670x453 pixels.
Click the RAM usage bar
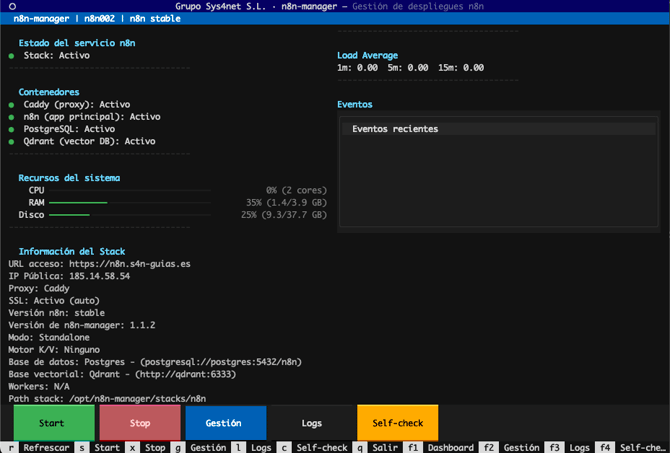point(78,202)
